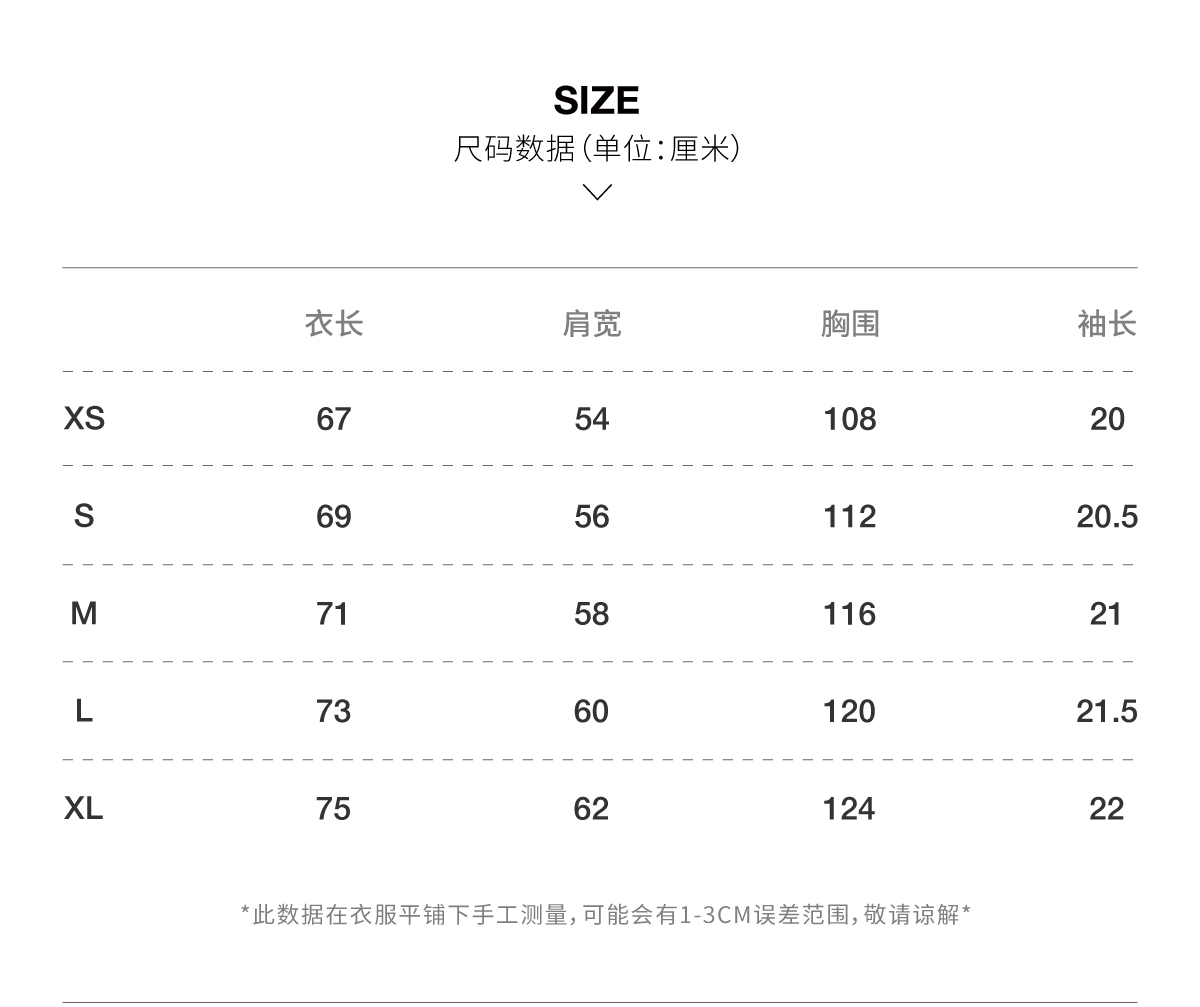Select the 肩宽 column header

coord(592,324)
